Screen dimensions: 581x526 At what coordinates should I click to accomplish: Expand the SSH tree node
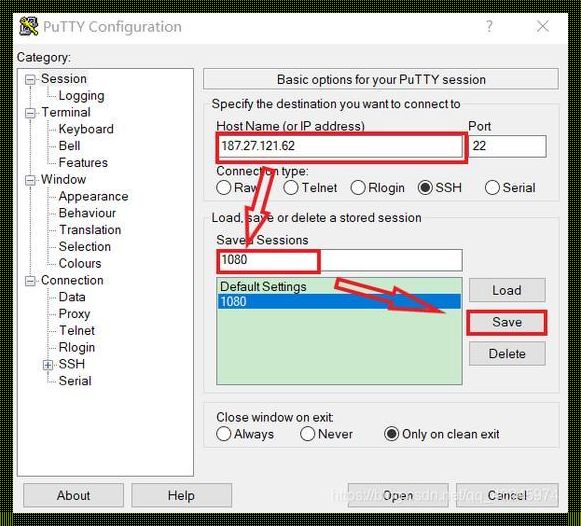click(48, 365)
